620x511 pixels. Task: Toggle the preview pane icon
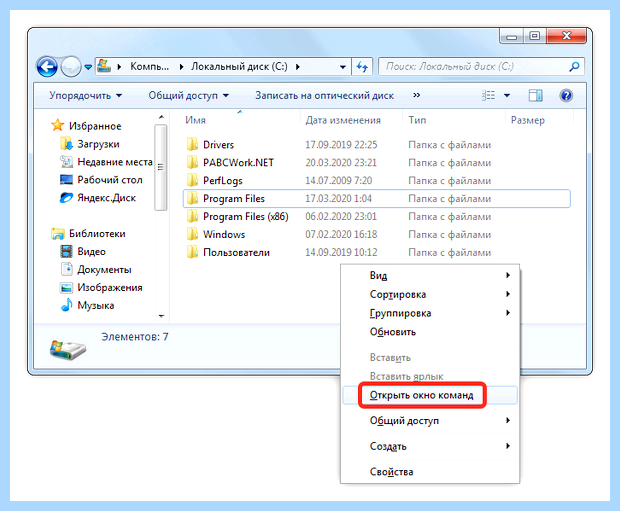(x=535, y=95)
